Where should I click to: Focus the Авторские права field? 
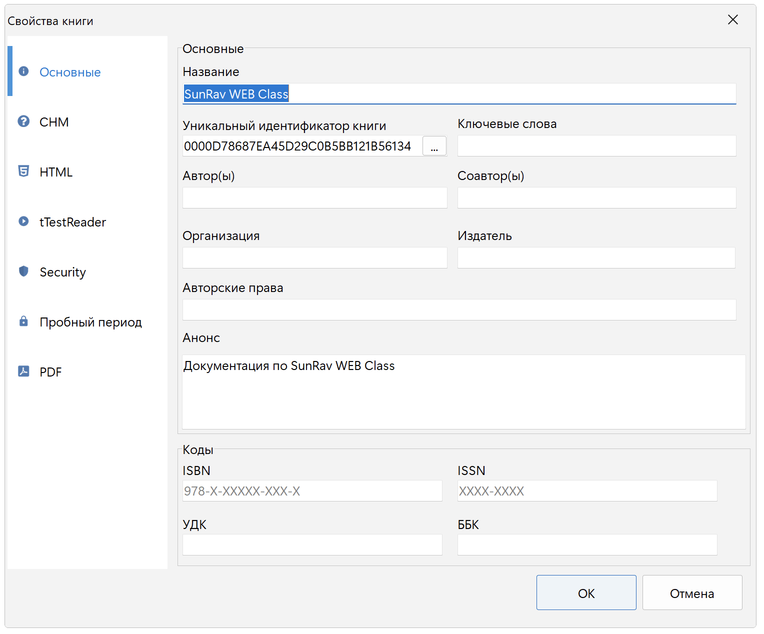[x=459, y=310]
